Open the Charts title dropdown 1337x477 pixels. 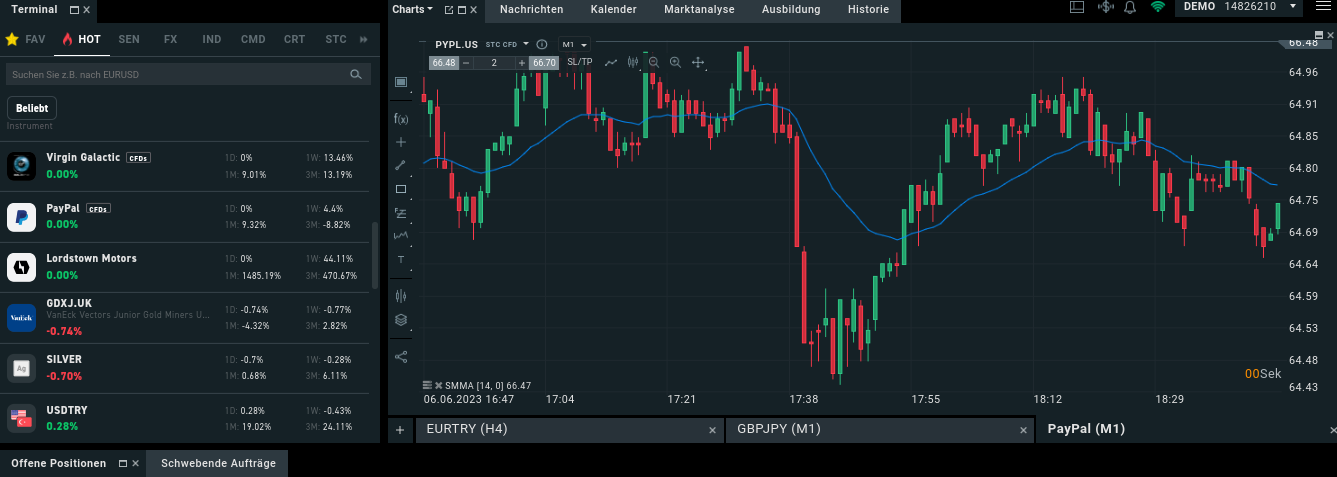pos(413,9)
